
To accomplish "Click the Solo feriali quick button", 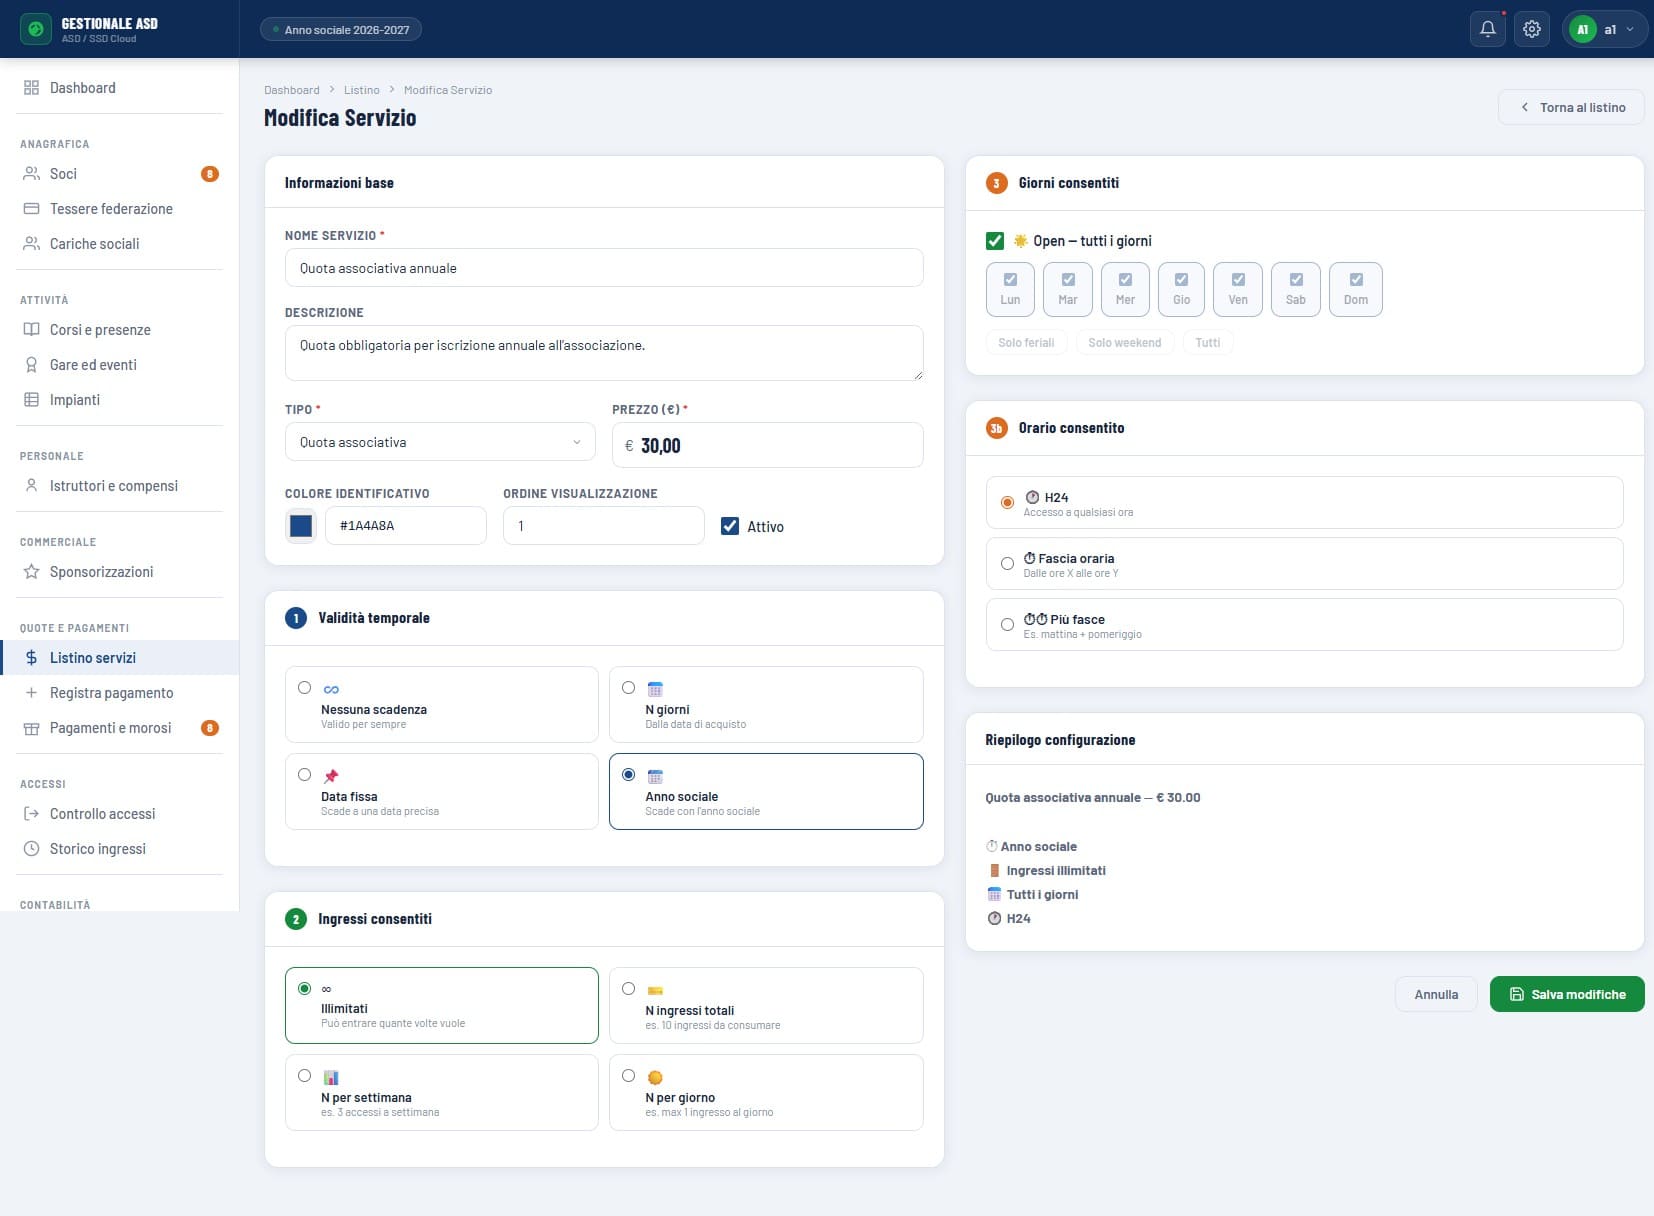I will (1026, 343).
